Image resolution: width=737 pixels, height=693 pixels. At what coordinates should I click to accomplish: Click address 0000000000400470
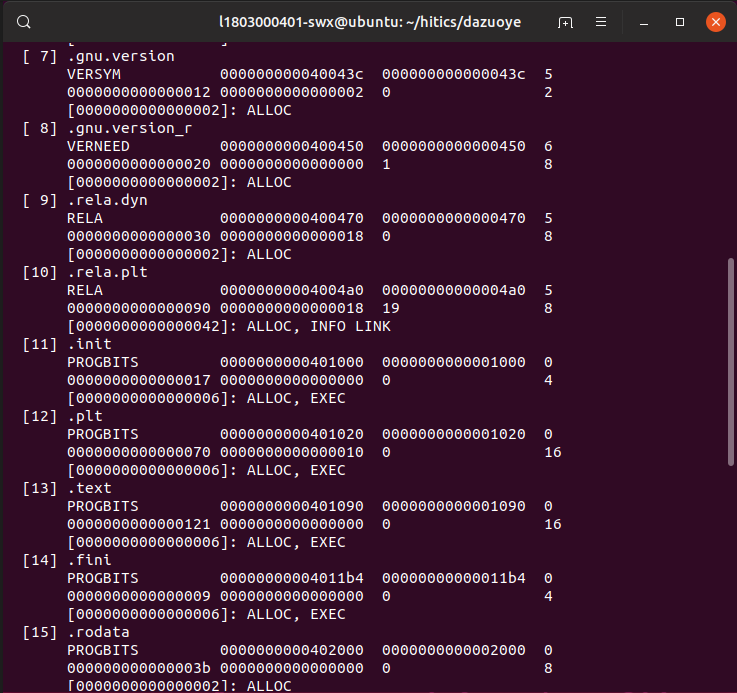click(x=292, y=218)
